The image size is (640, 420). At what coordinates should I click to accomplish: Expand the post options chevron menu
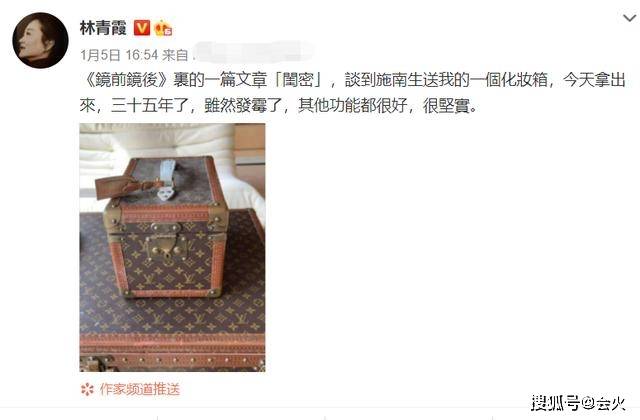click(x=629, y=18)
